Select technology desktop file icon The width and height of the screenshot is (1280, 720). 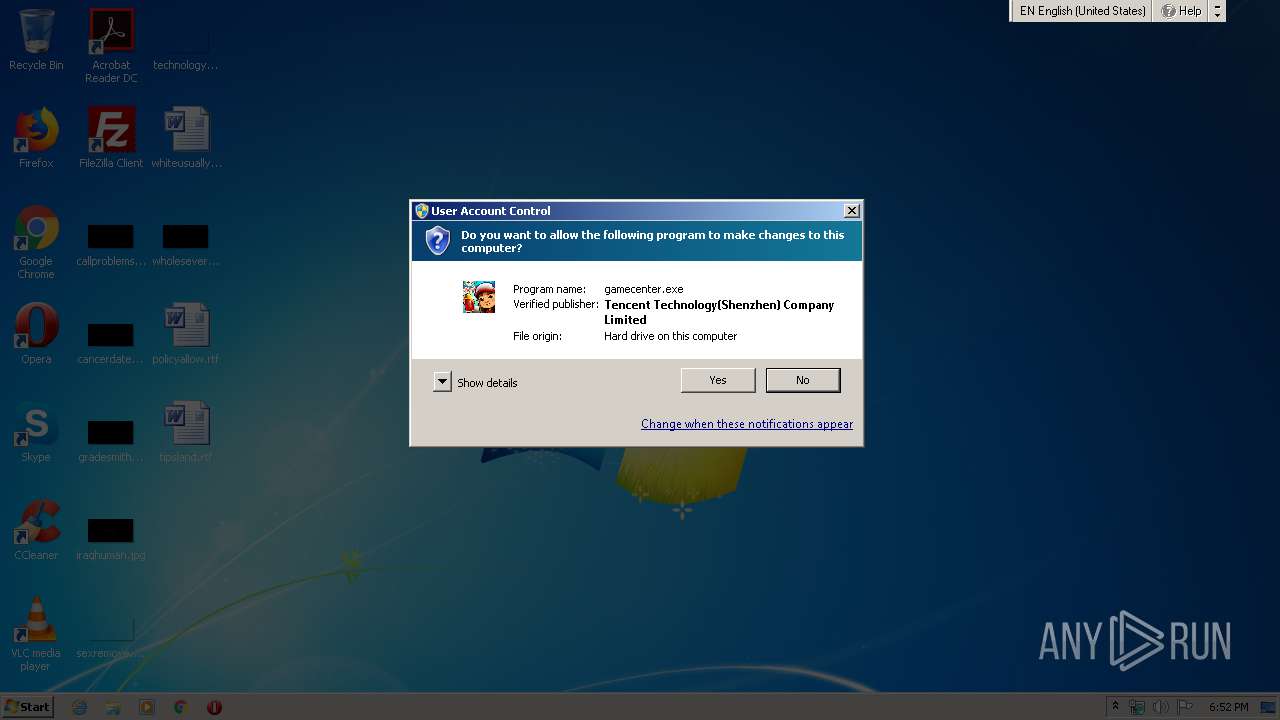[x=186, y=40]
